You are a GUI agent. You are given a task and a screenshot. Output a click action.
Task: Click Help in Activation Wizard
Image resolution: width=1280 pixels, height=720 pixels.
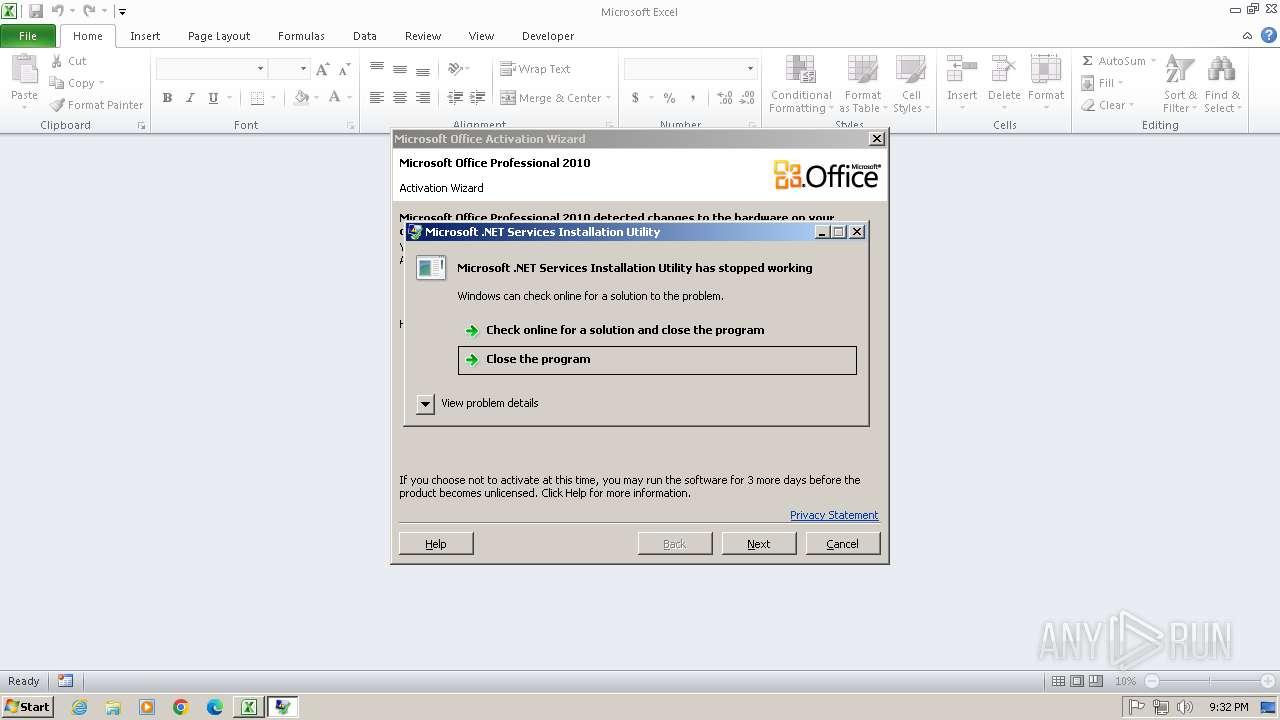coord(436,544)
